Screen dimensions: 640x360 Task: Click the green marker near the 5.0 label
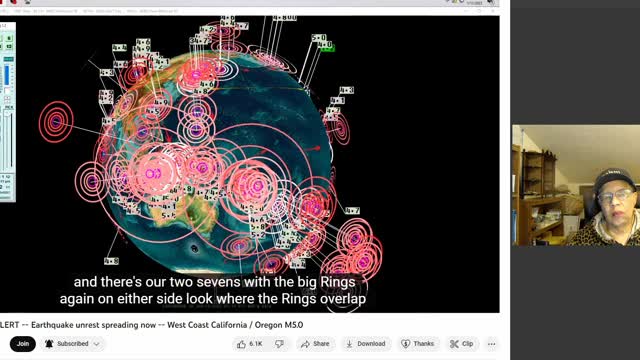coord(327,49)
